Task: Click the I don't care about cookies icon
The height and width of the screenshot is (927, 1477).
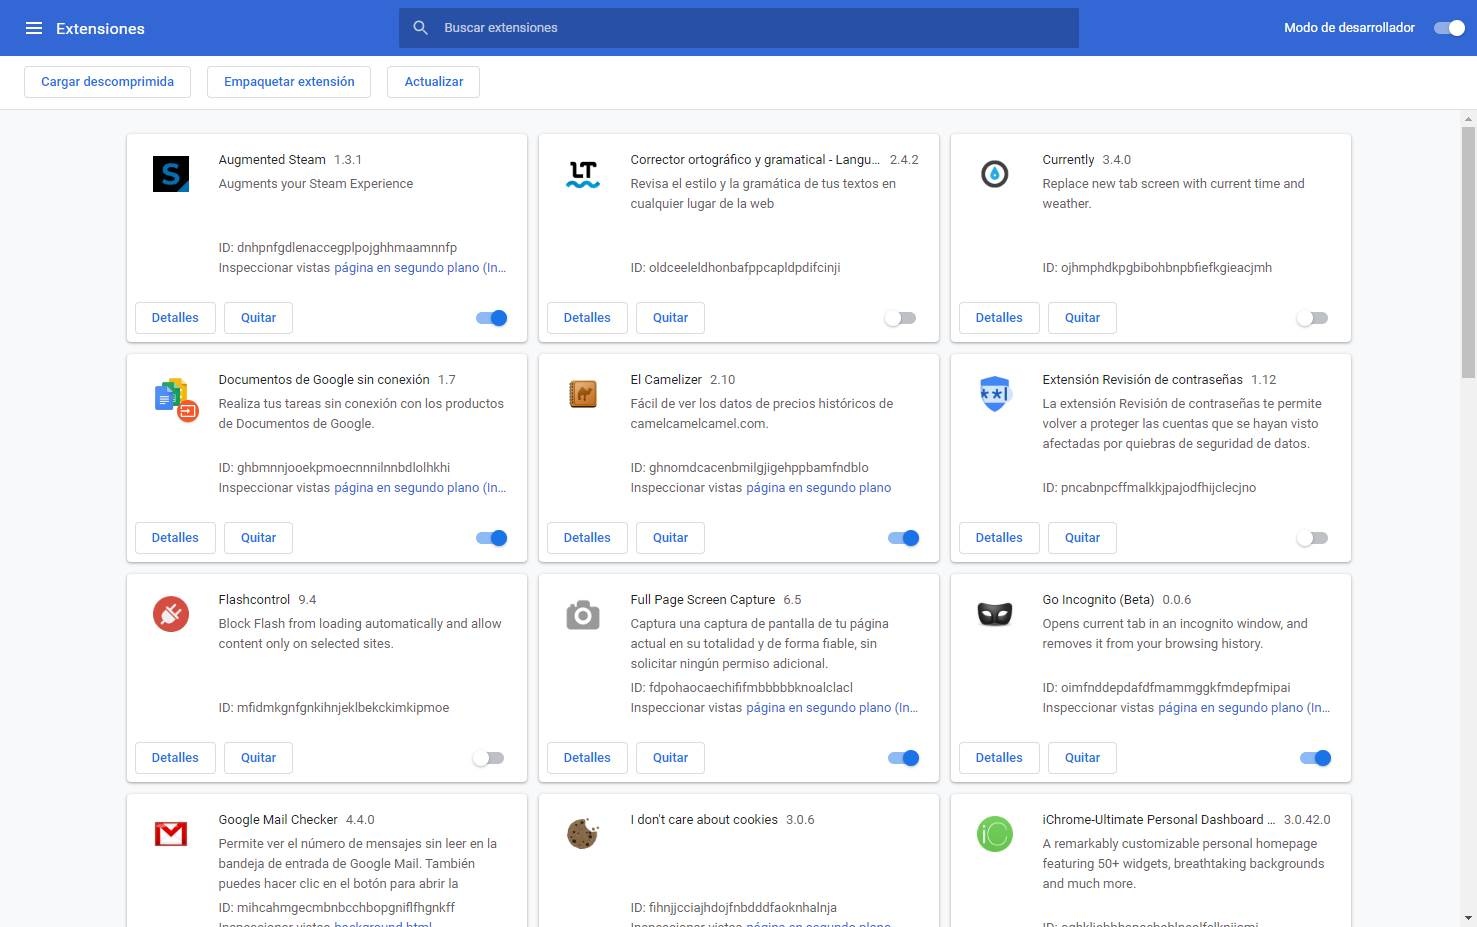Action: [x=583, y=833]
